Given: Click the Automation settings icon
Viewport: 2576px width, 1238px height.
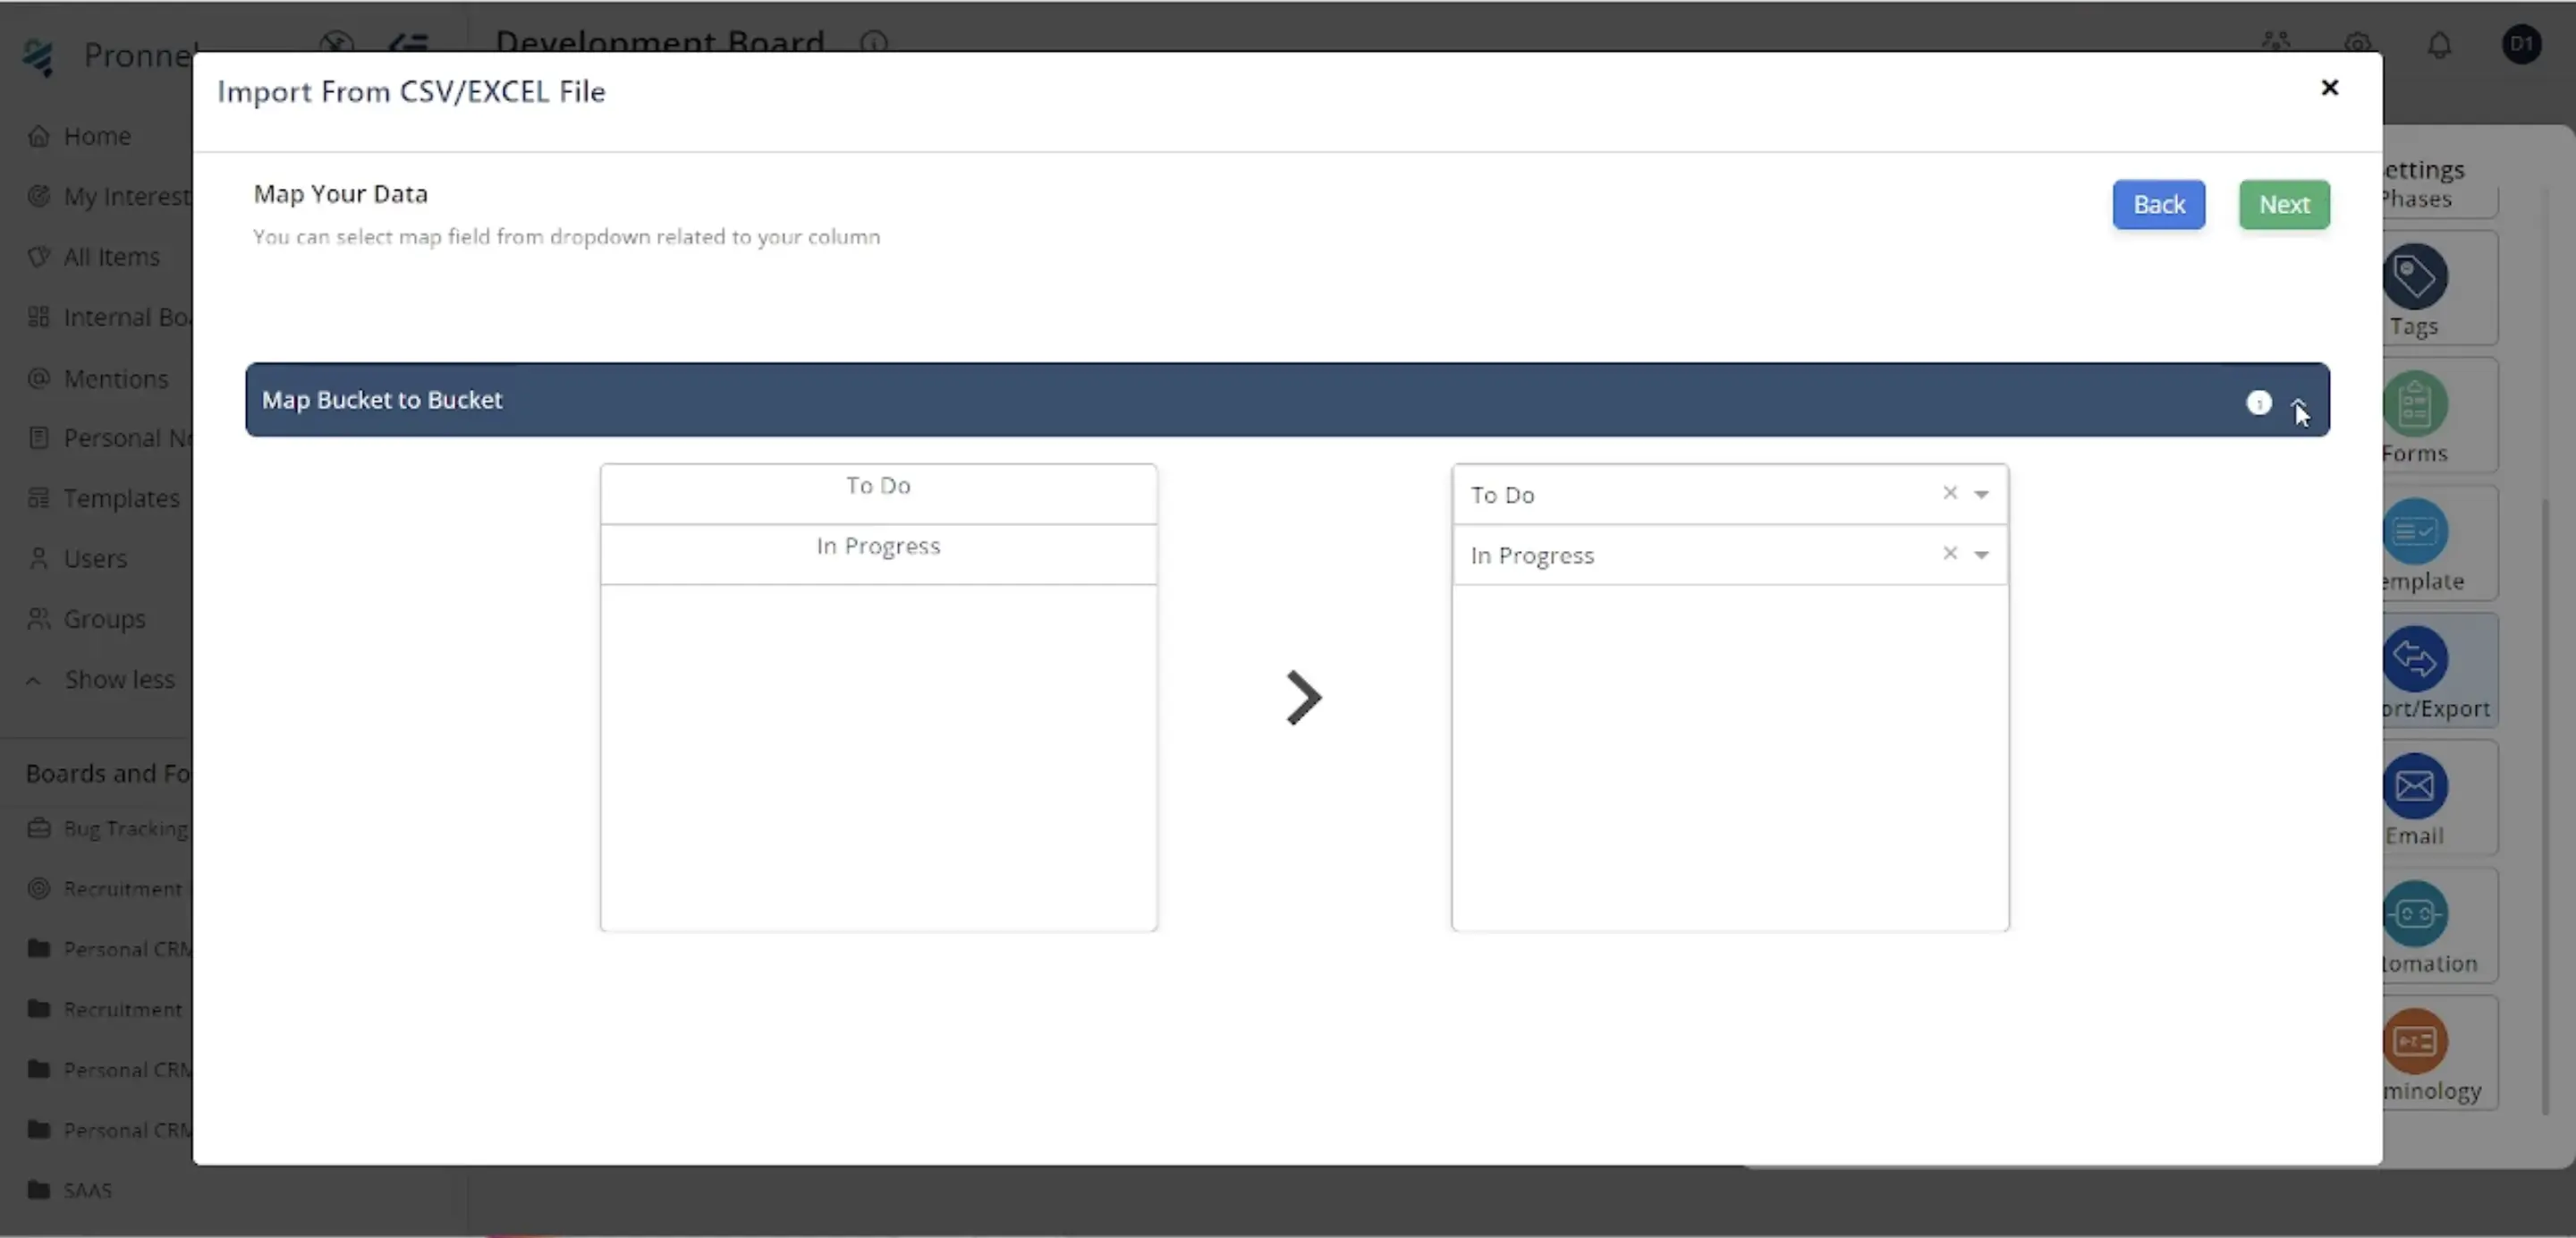Looking at the screenshot, I should tap(2415, 914).
